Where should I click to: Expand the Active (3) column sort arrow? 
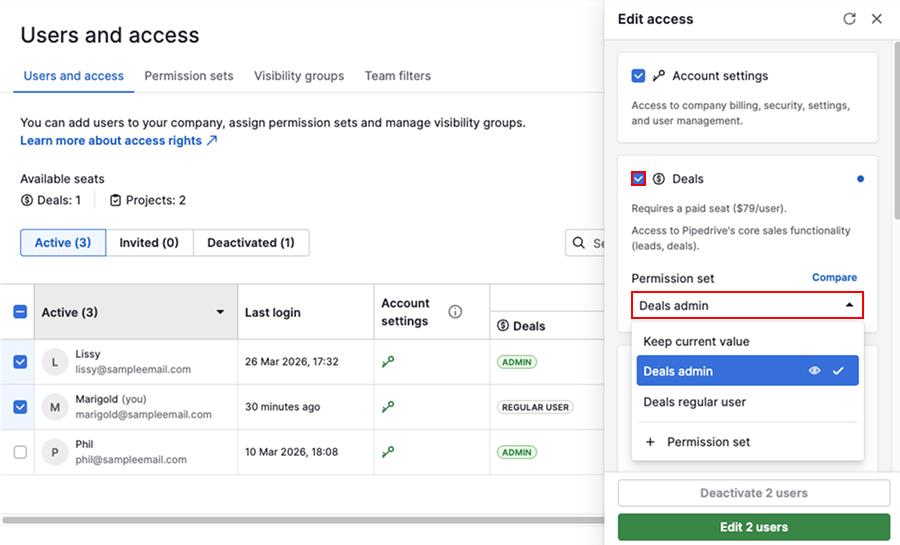[x=220, y=313]
